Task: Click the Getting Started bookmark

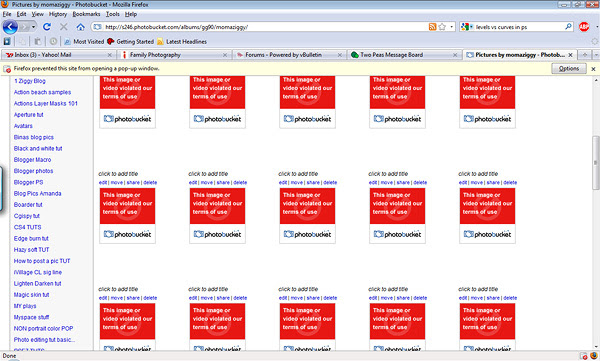Action: pos(130,41)
